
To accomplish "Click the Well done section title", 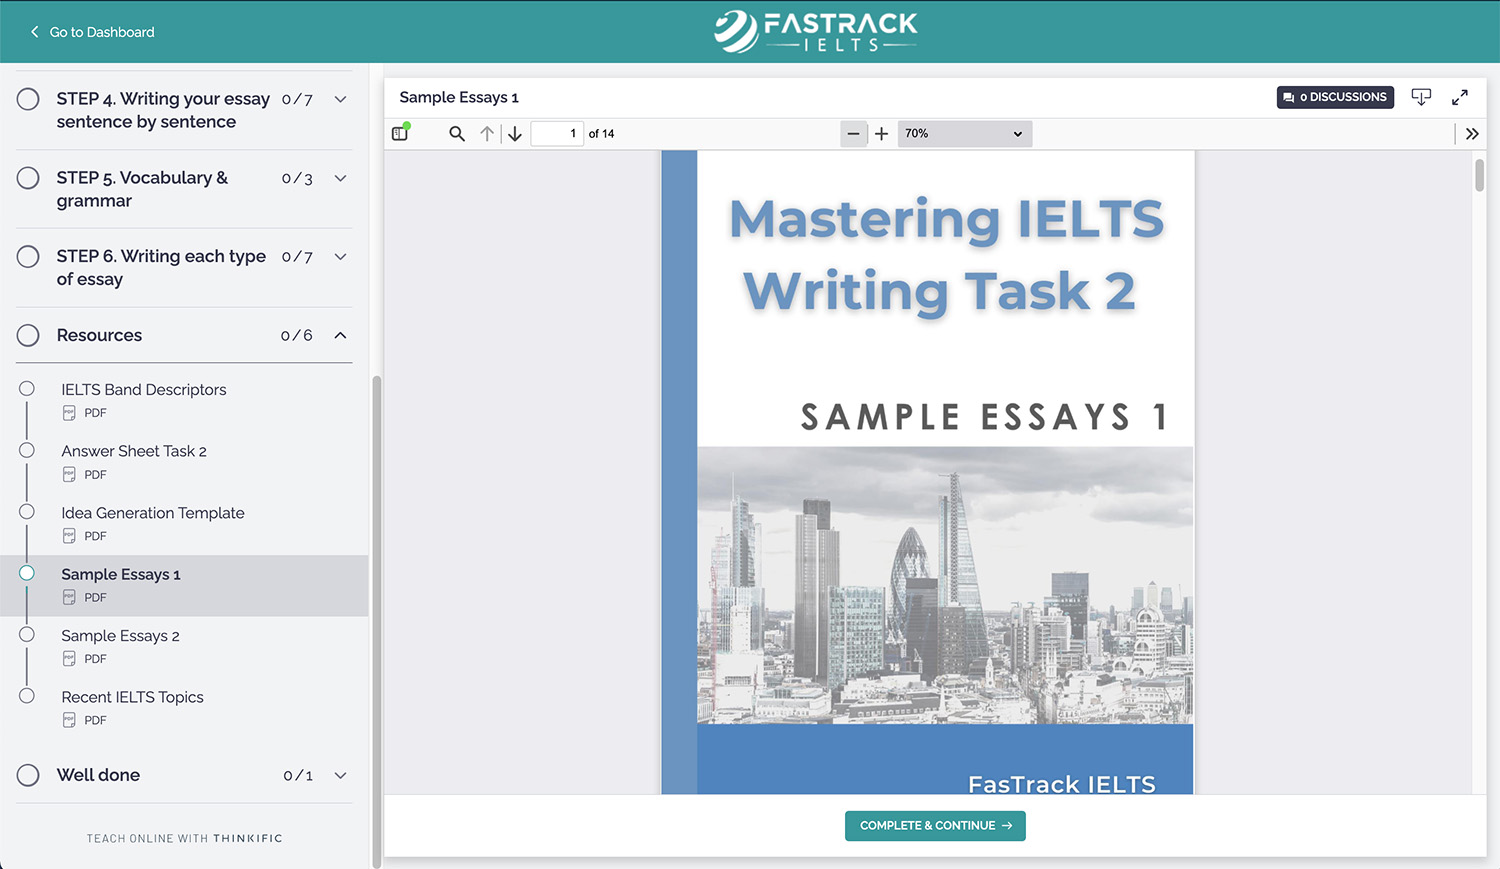I will pos(98,775).
